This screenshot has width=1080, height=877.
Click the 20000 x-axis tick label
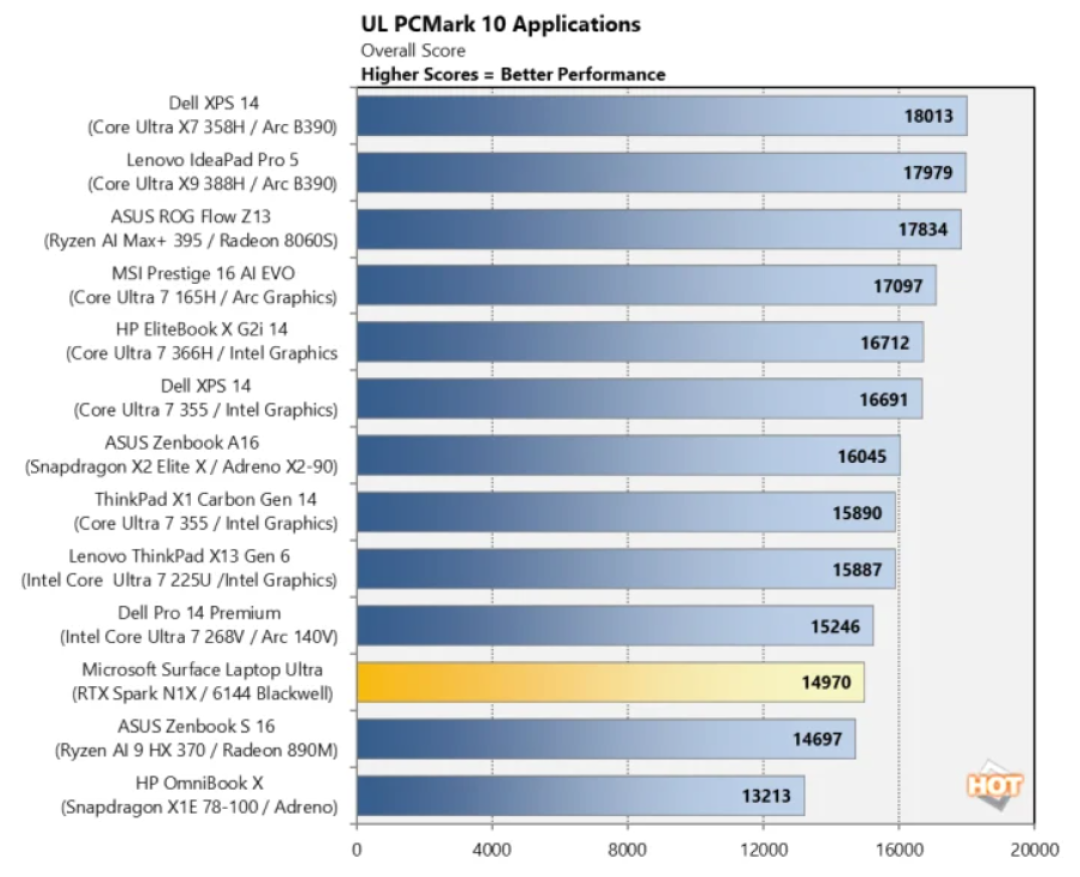(1035, 850)
